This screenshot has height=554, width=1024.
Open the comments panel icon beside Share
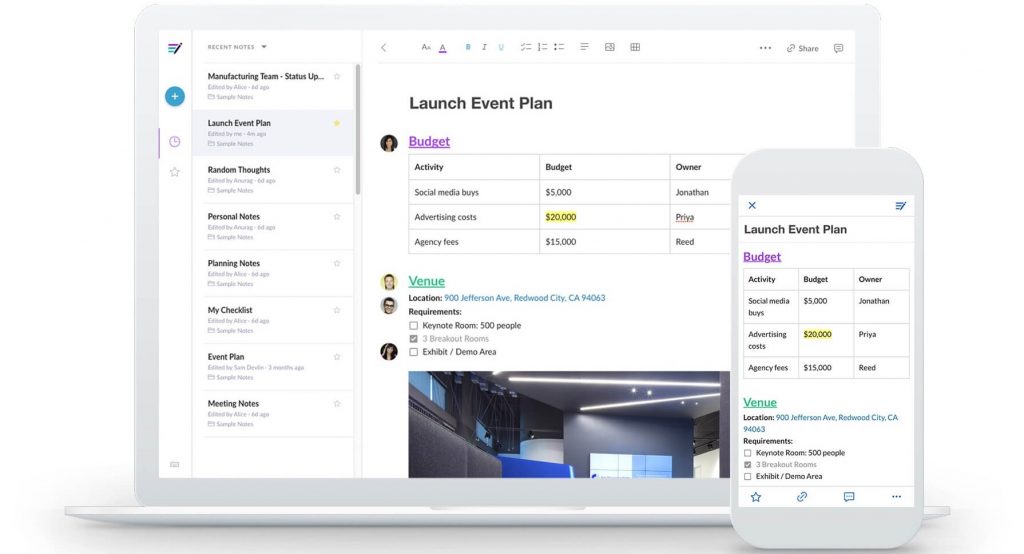[x=839, y=48]
